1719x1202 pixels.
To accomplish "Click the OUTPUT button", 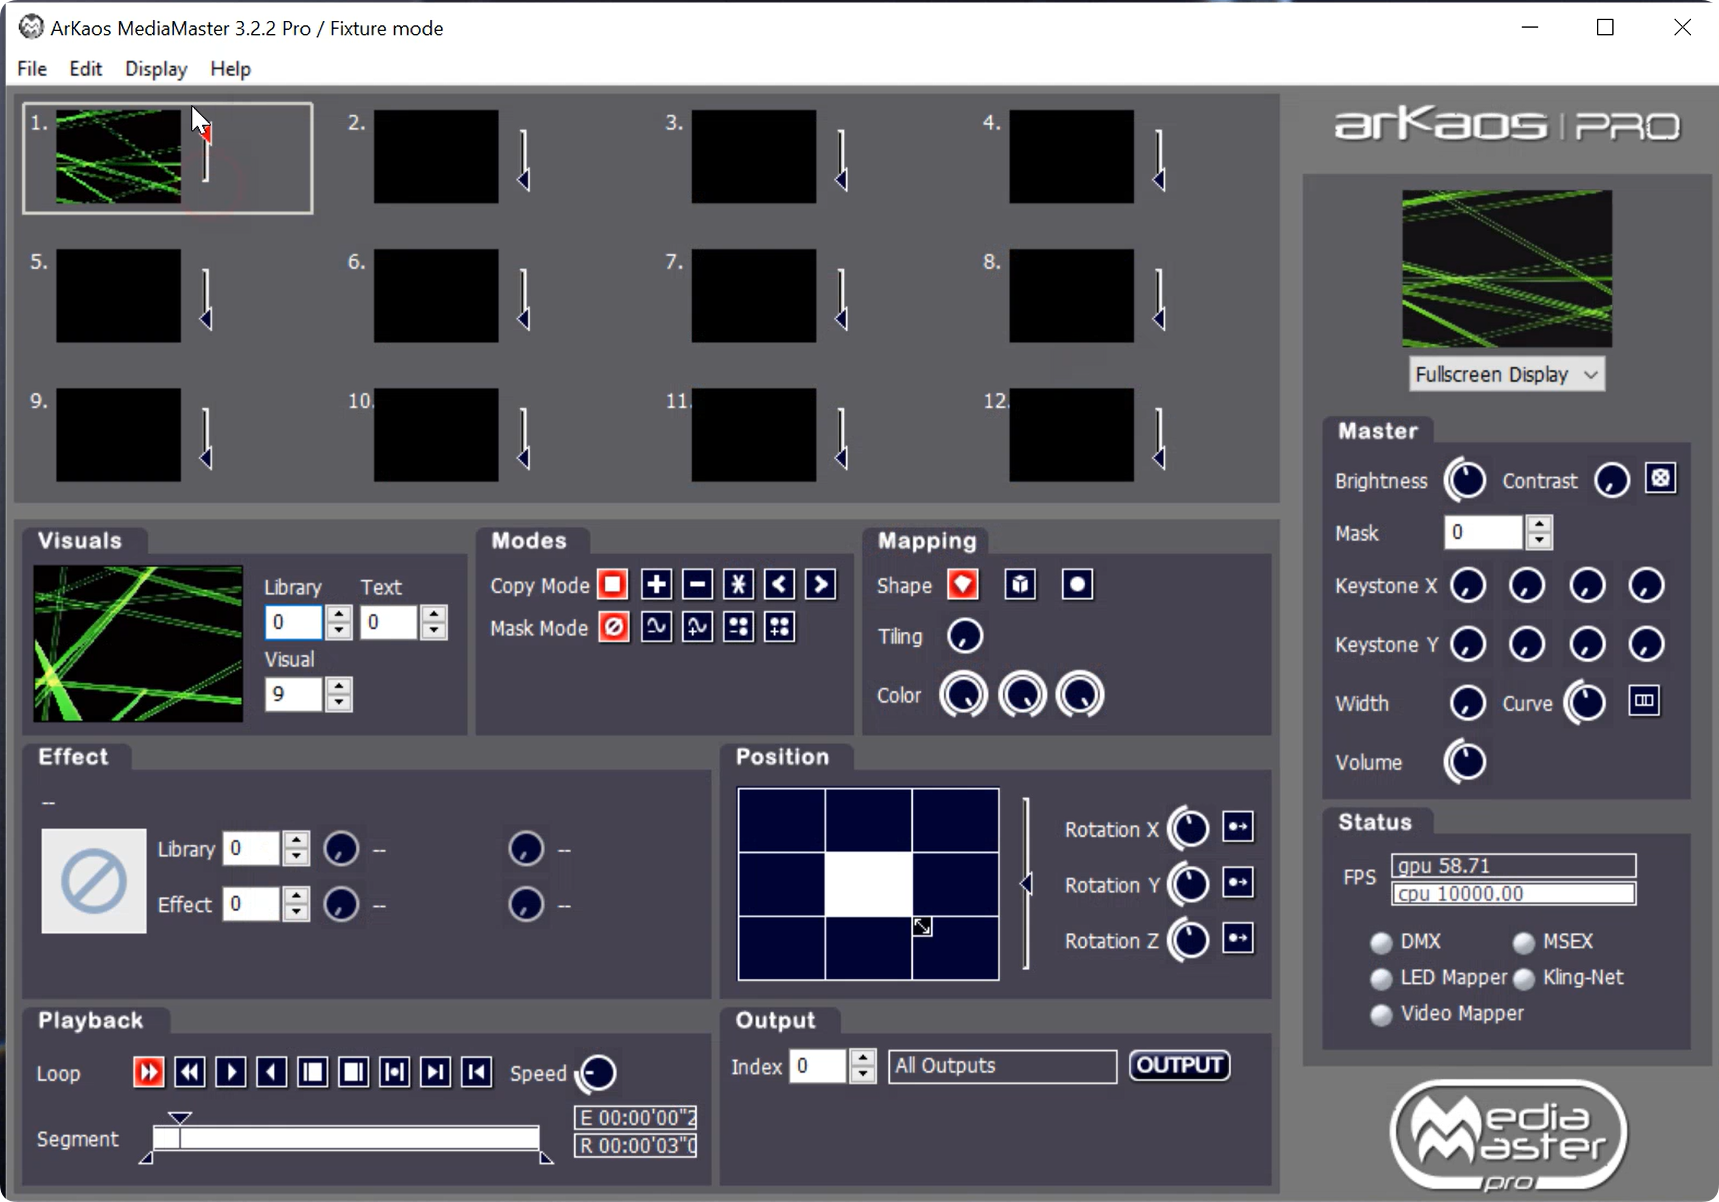I will pyautogui.click(x=1179, y=1065).
